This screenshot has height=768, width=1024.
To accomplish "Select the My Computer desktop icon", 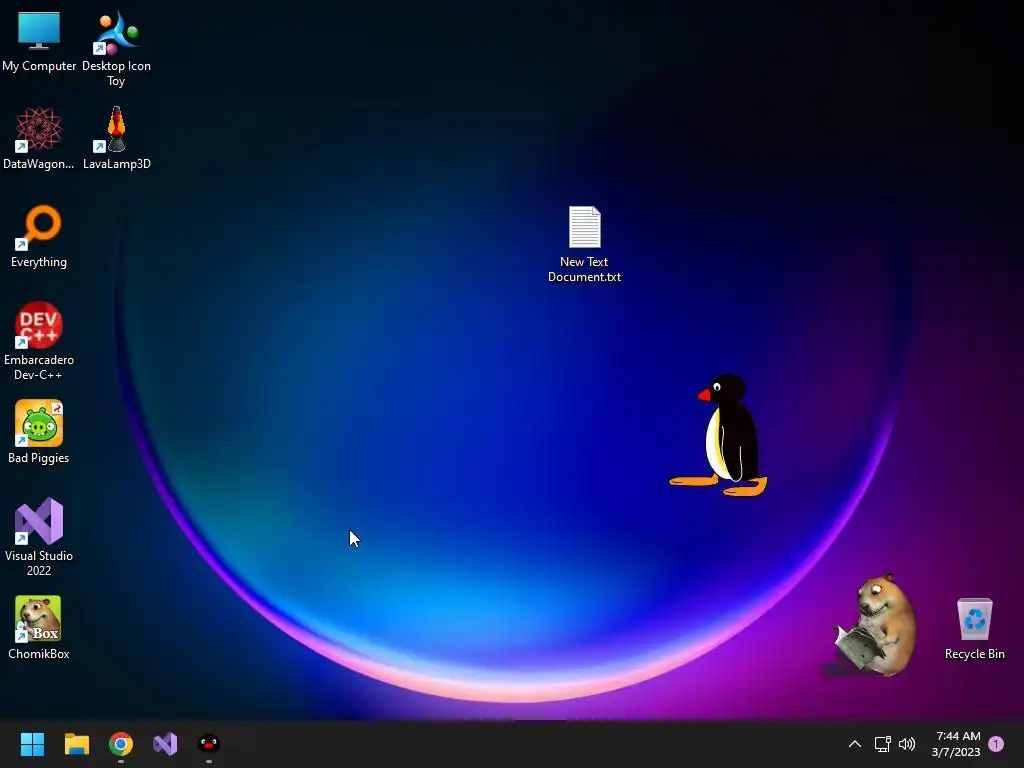I will pos(39,40).
